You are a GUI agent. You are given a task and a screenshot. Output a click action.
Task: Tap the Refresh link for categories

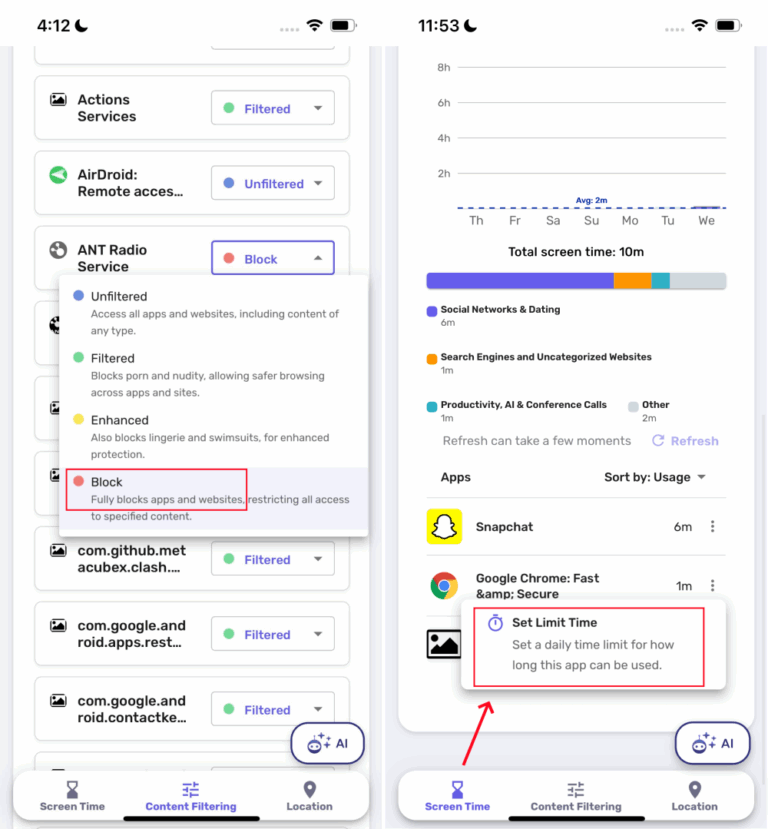[684, 440]
